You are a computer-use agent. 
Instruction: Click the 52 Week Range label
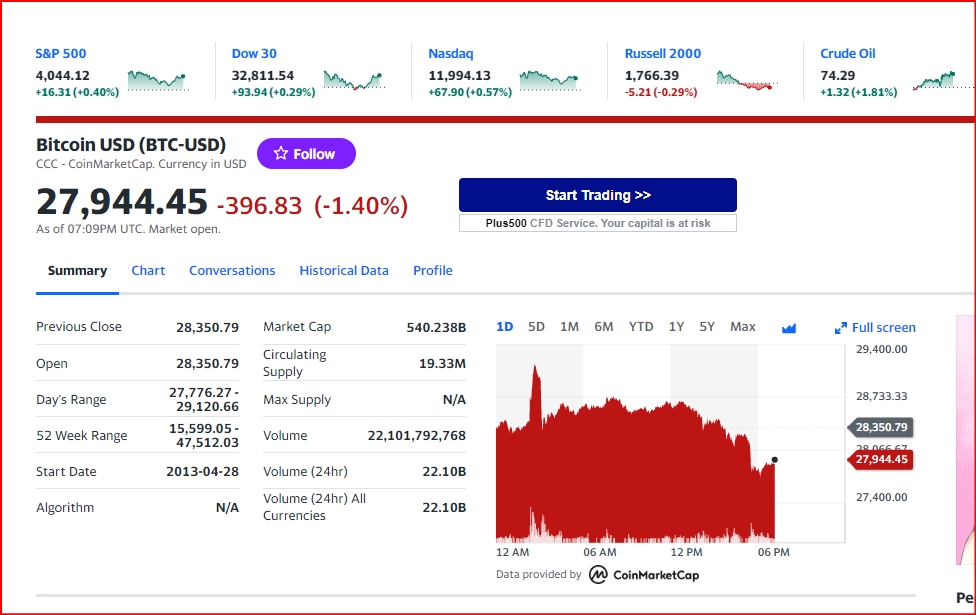(x=82, y=436)
